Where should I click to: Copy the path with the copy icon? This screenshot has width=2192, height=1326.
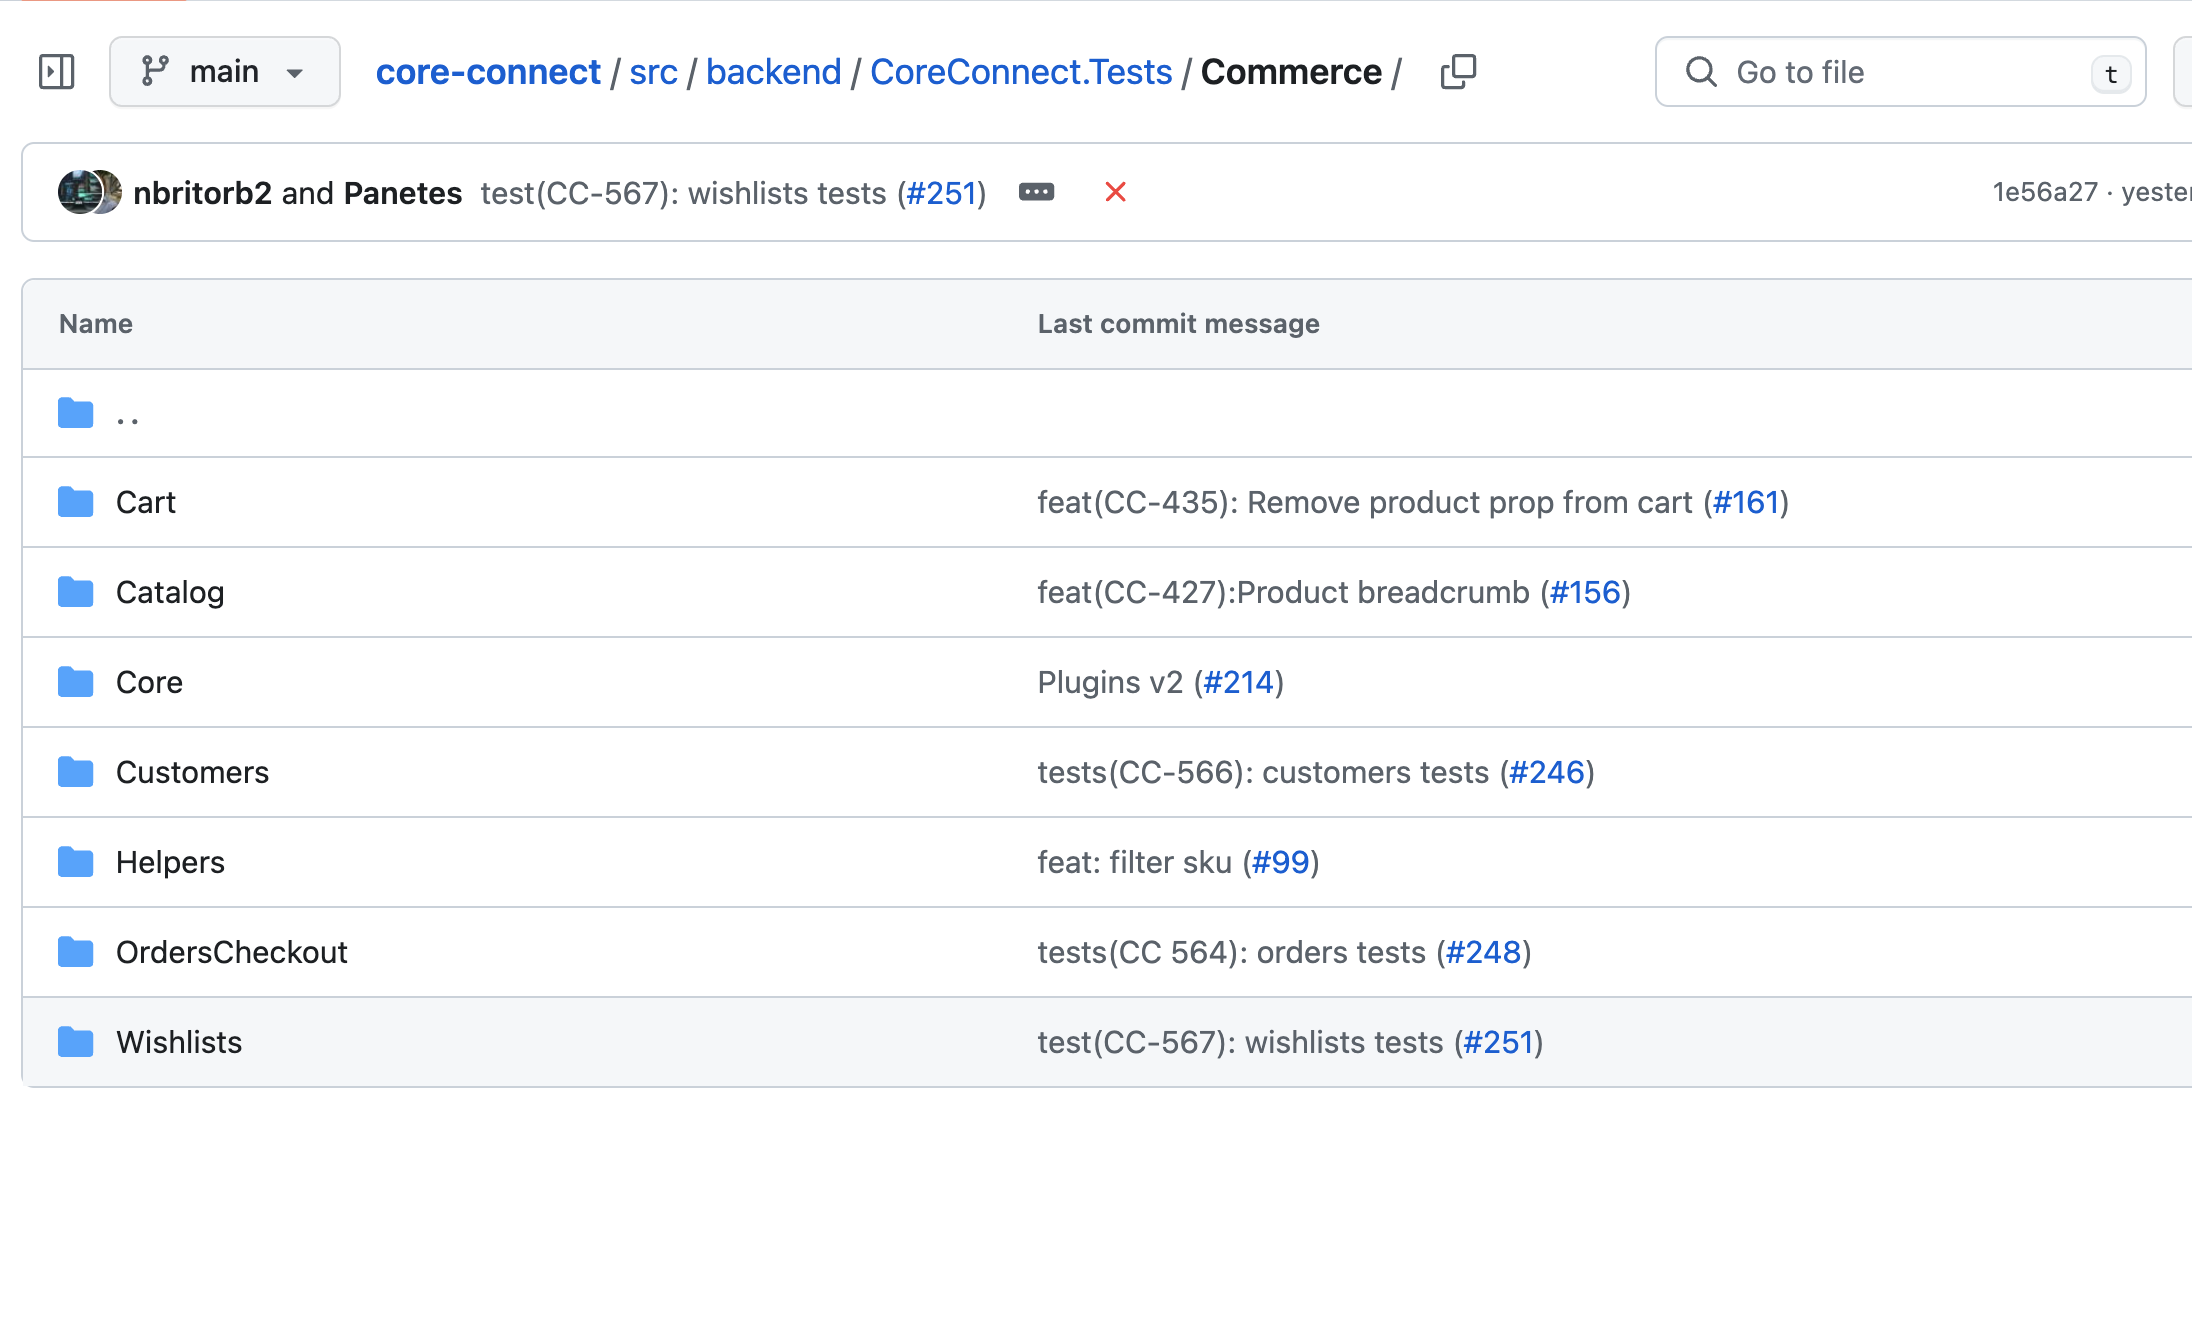coord(1458,72)
